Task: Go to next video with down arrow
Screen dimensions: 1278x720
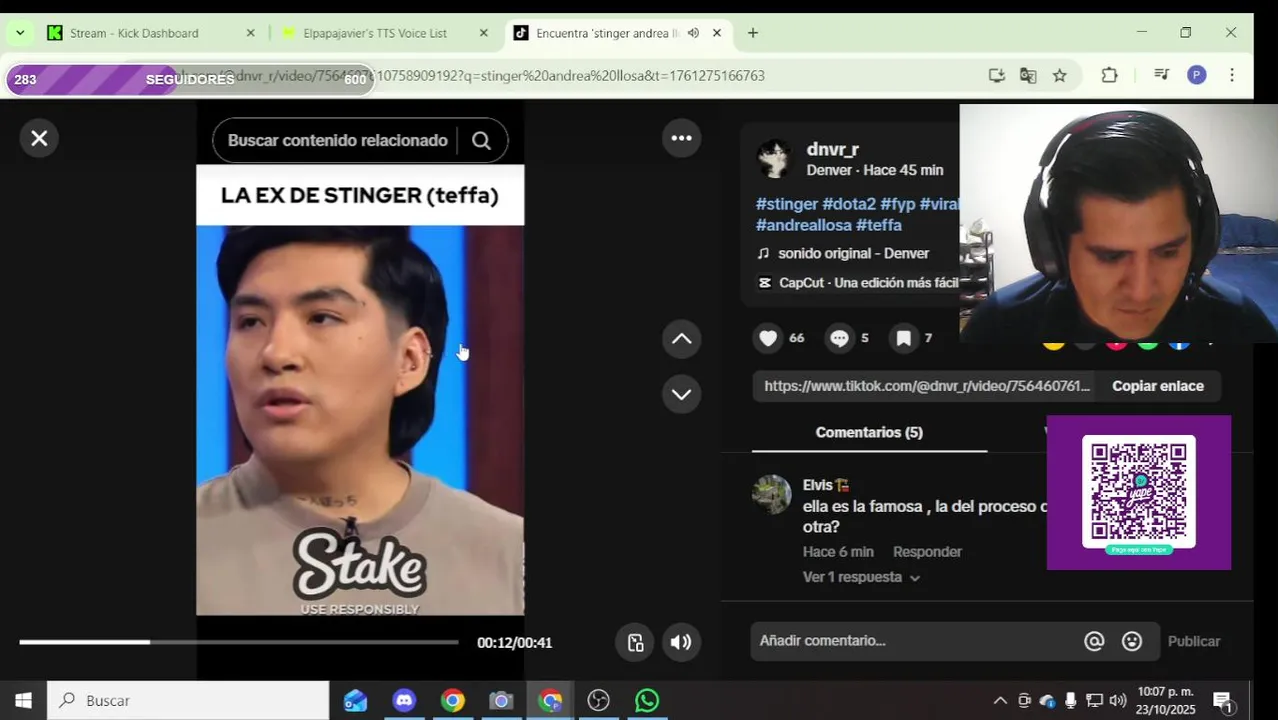Action: [681, 394]
